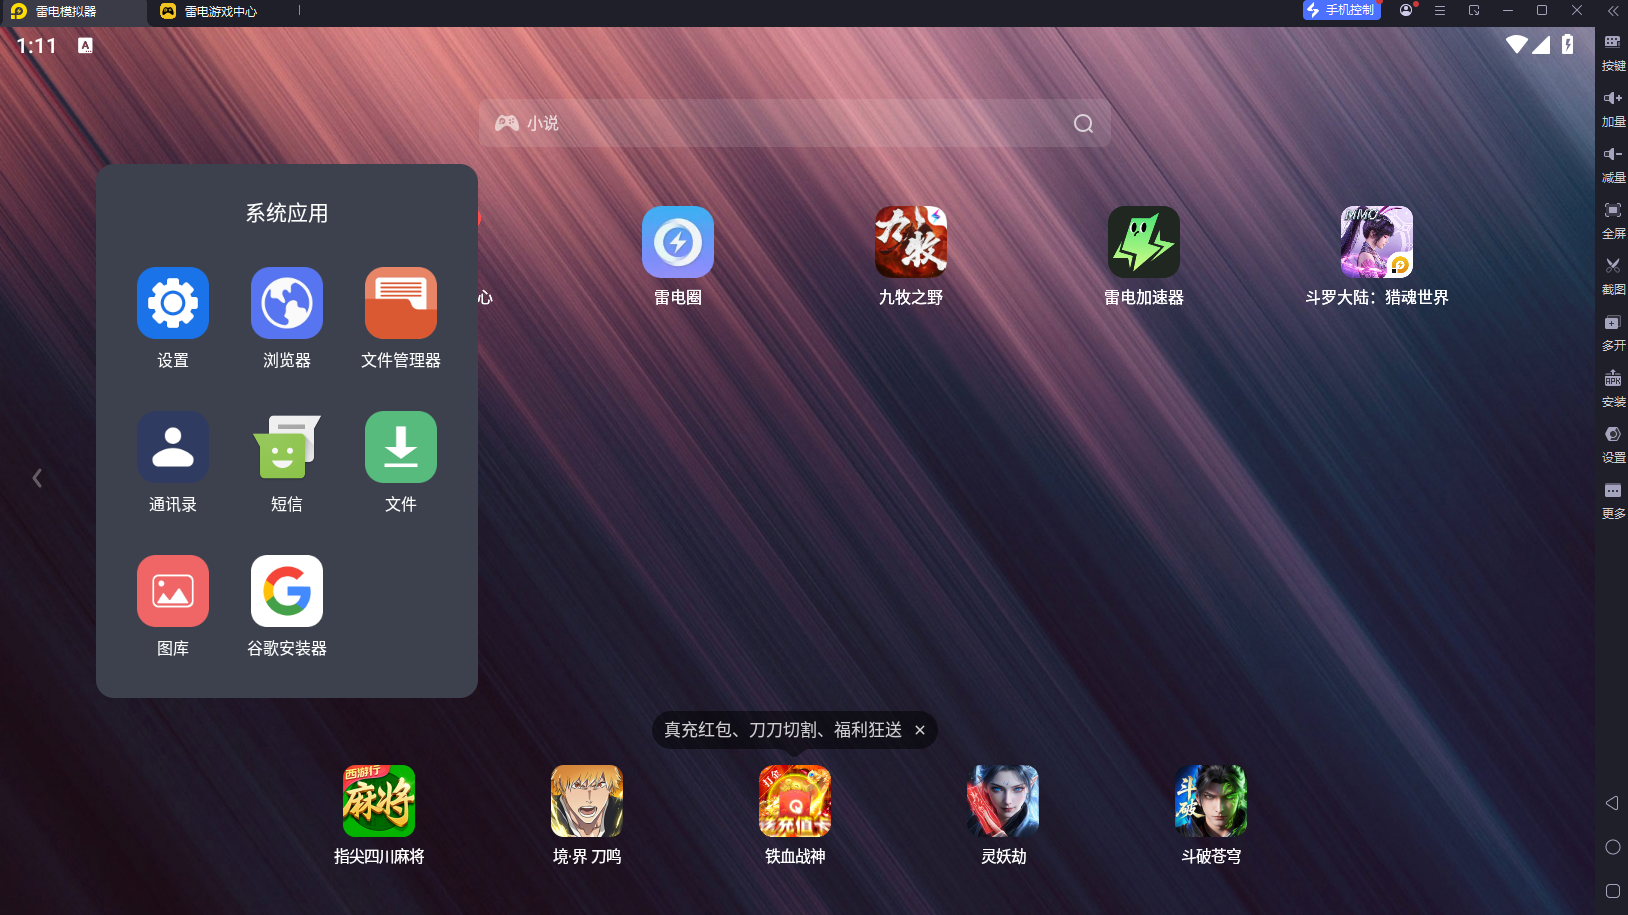Open the 雷电加速器 app
Screen dimensions: 1628x915
[x=1144, y=242]
